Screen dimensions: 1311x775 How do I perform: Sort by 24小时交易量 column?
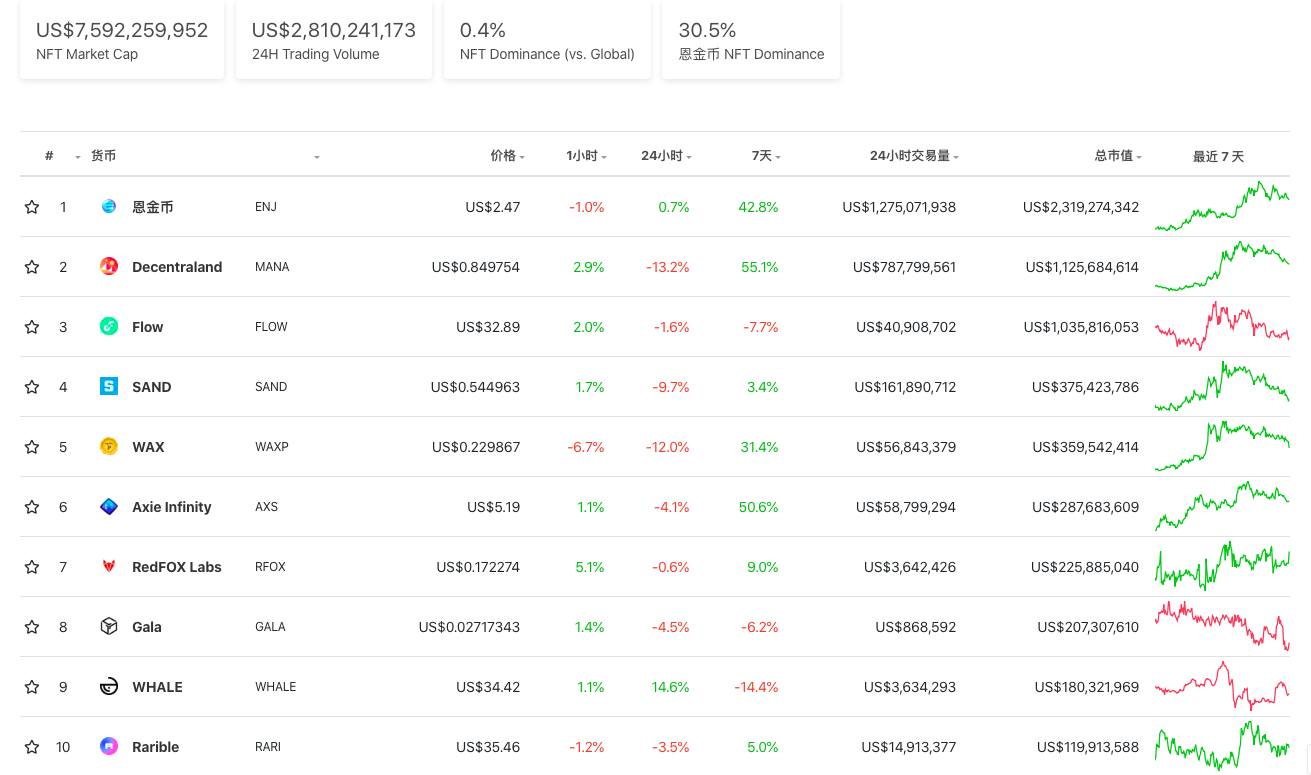914,156
